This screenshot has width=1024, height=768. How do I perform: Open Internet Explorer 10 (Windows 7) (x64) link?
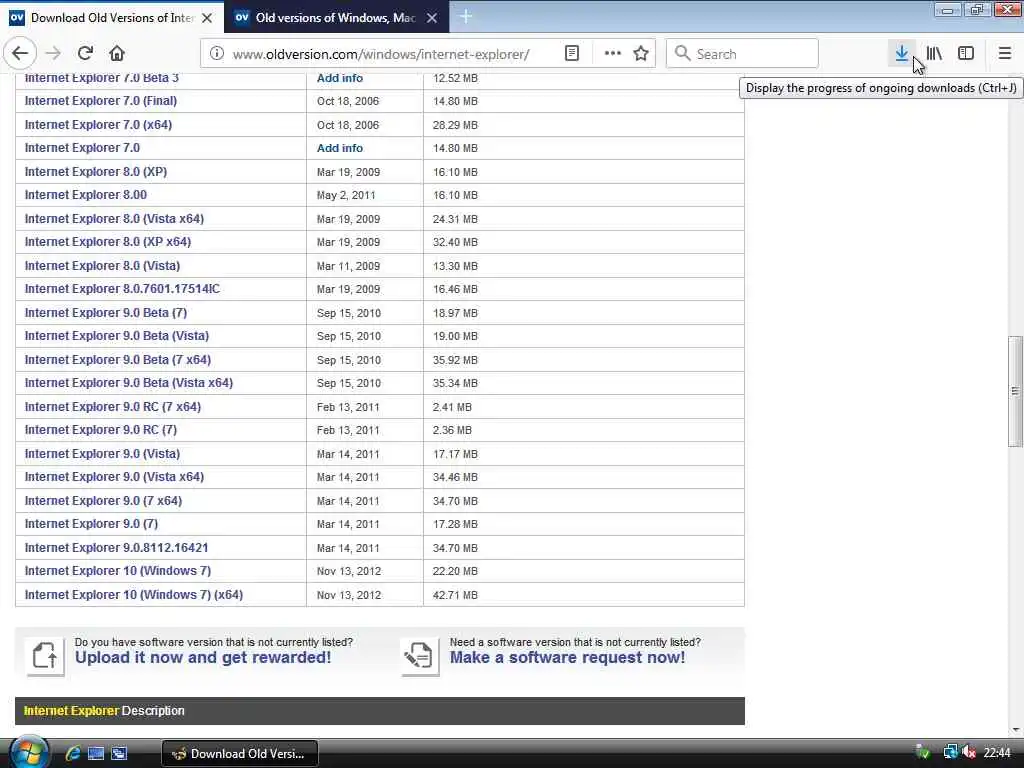click(x=134, y=595)
